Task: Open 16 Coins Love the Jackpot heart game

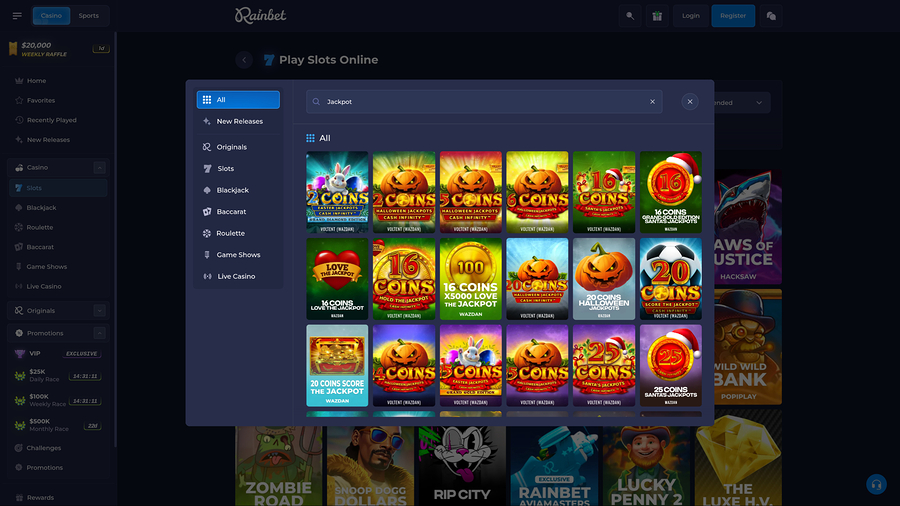Action: tap(337, 279)
